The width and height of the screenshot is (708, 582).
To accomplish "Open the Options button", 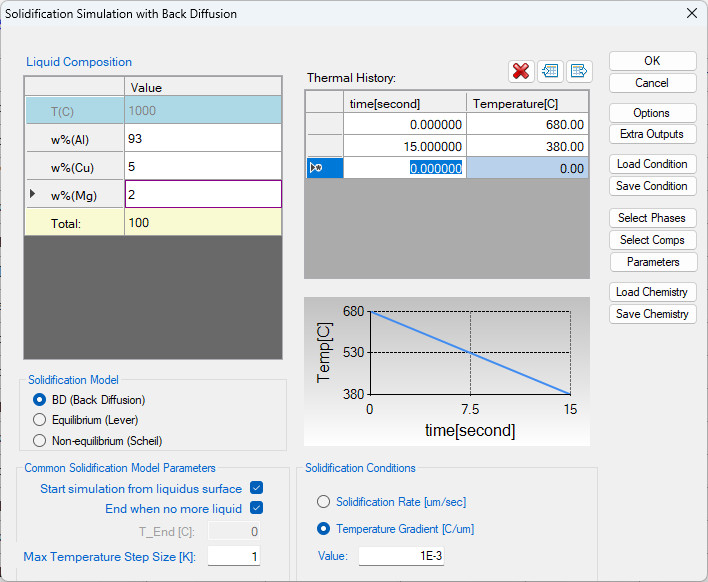I will coord(652,113).
